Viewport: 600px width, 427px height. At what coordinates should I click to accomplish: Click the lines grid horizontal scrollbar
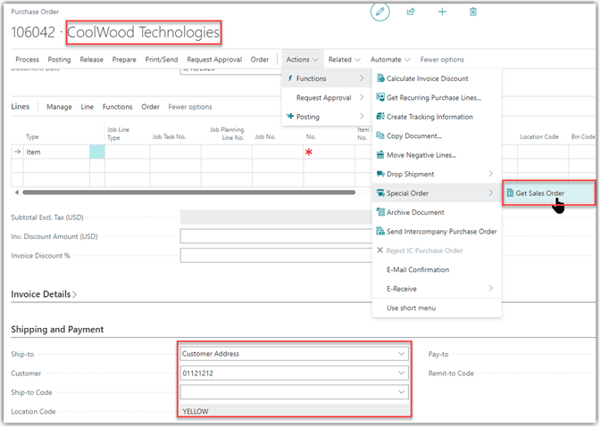pos(189,192)
